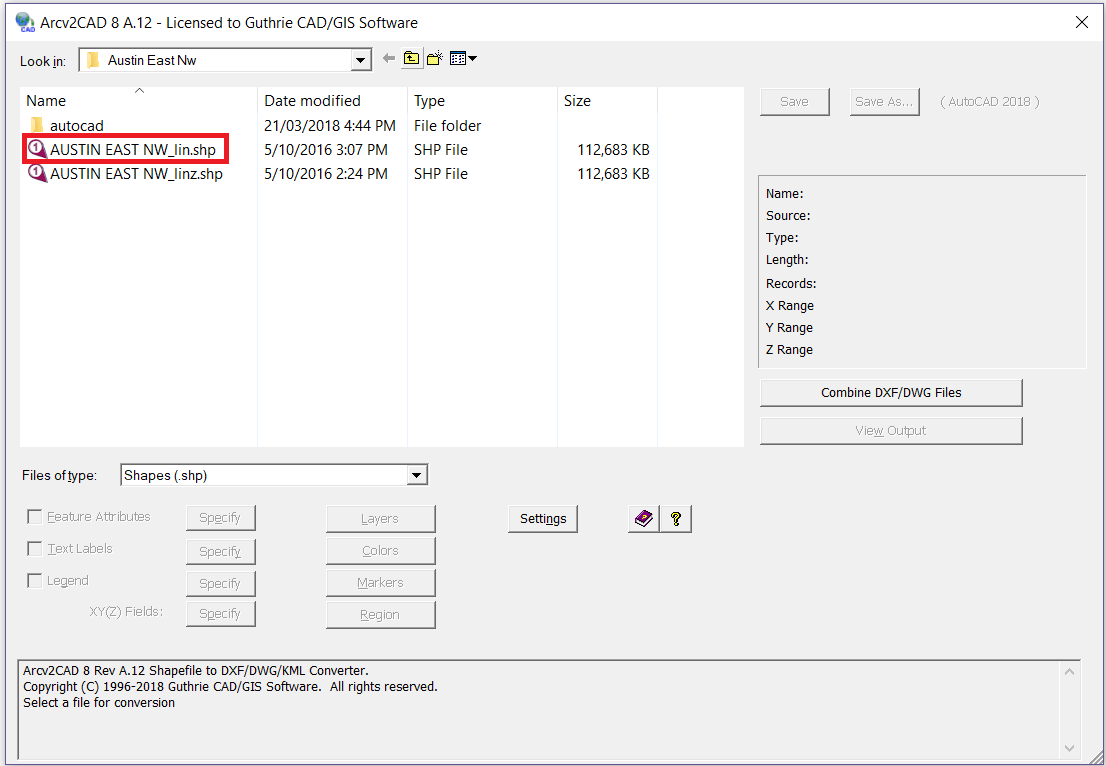Toggle the Text Labels checkbox
1106x766 pixels.
coord(34,549)
